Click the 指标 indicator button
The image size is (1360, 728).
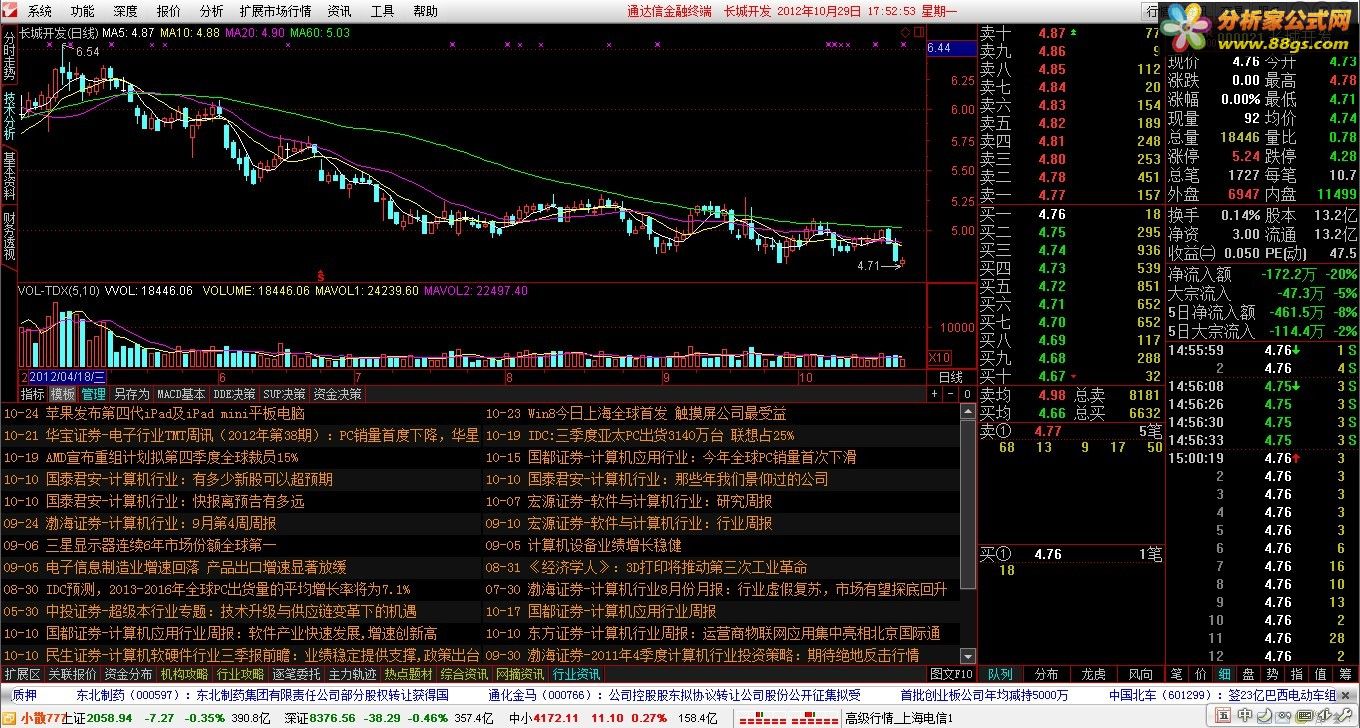click(x=33, y=394)
